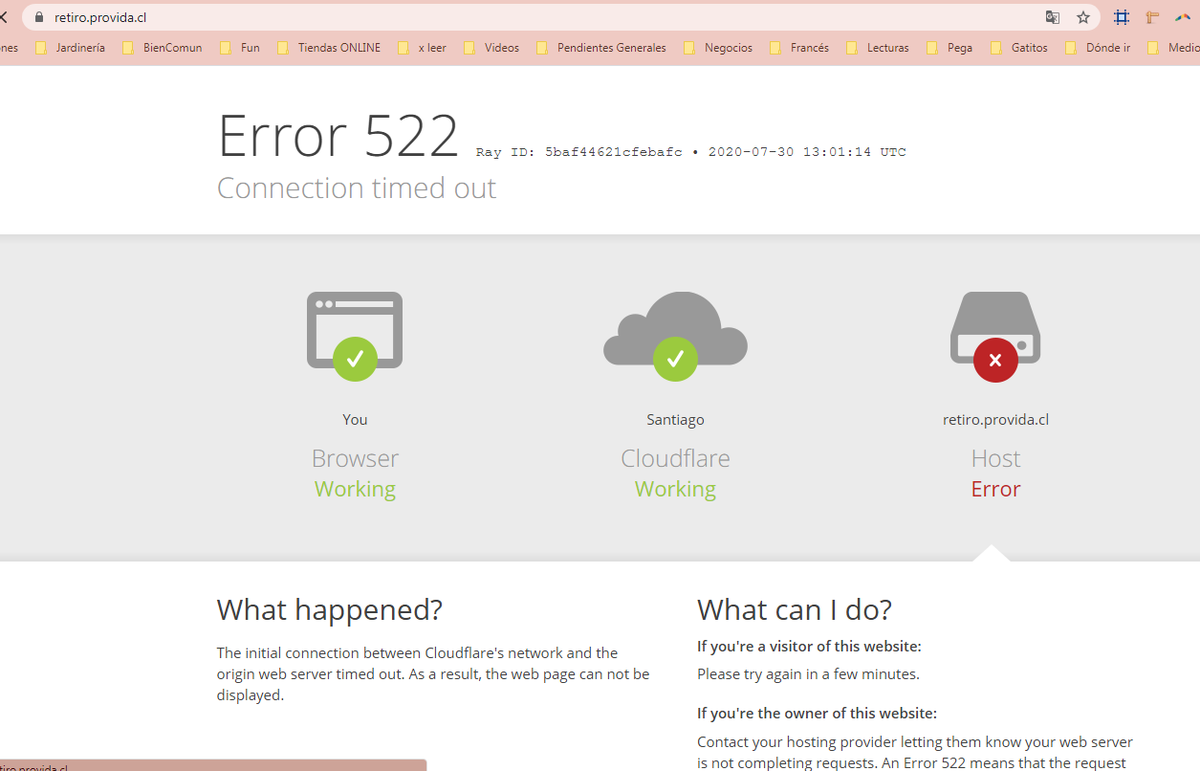
Task: Click If you're a visitor of this website
Action: 809,646
